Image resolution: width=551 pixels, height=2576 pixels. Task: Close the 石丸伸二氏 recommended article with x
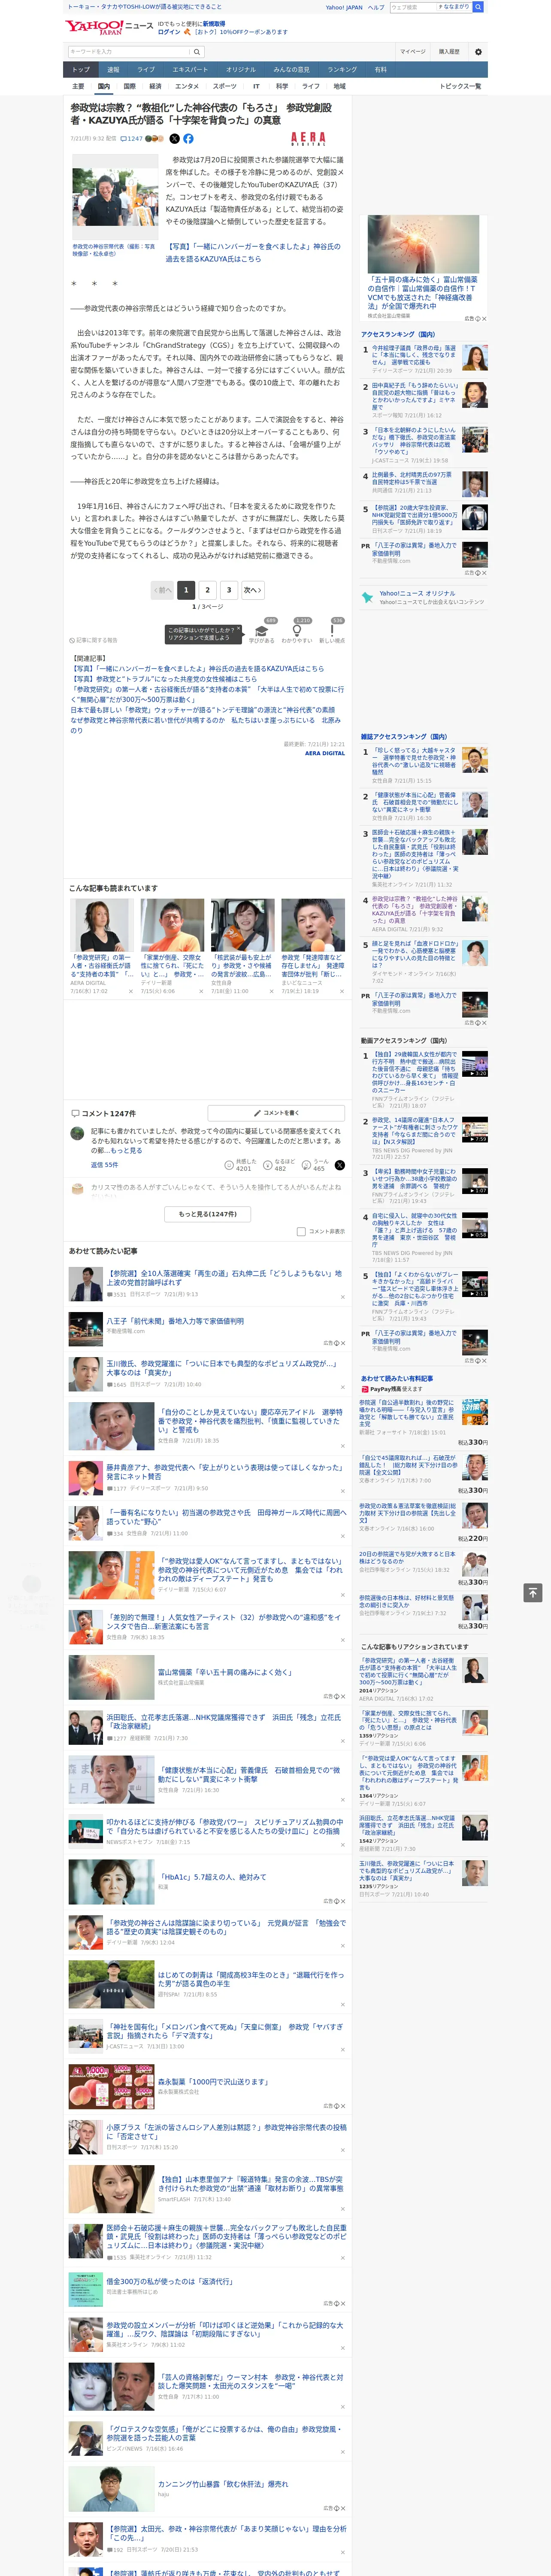point(342,1297)
